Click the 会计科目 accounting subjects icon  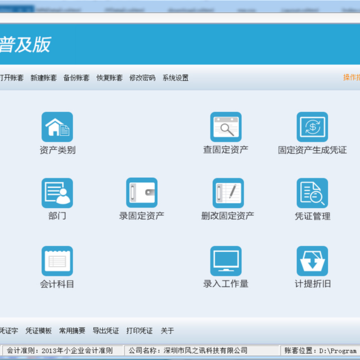(x=57, y=261)
